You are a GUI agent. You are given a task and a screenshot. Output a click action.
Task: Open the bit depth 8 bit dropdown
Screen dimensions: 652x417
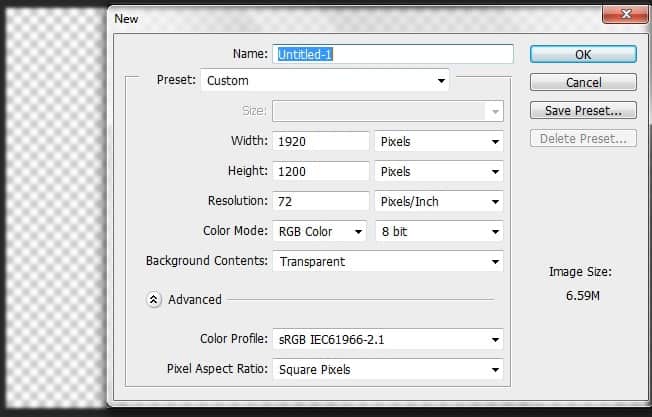point(439,231)
